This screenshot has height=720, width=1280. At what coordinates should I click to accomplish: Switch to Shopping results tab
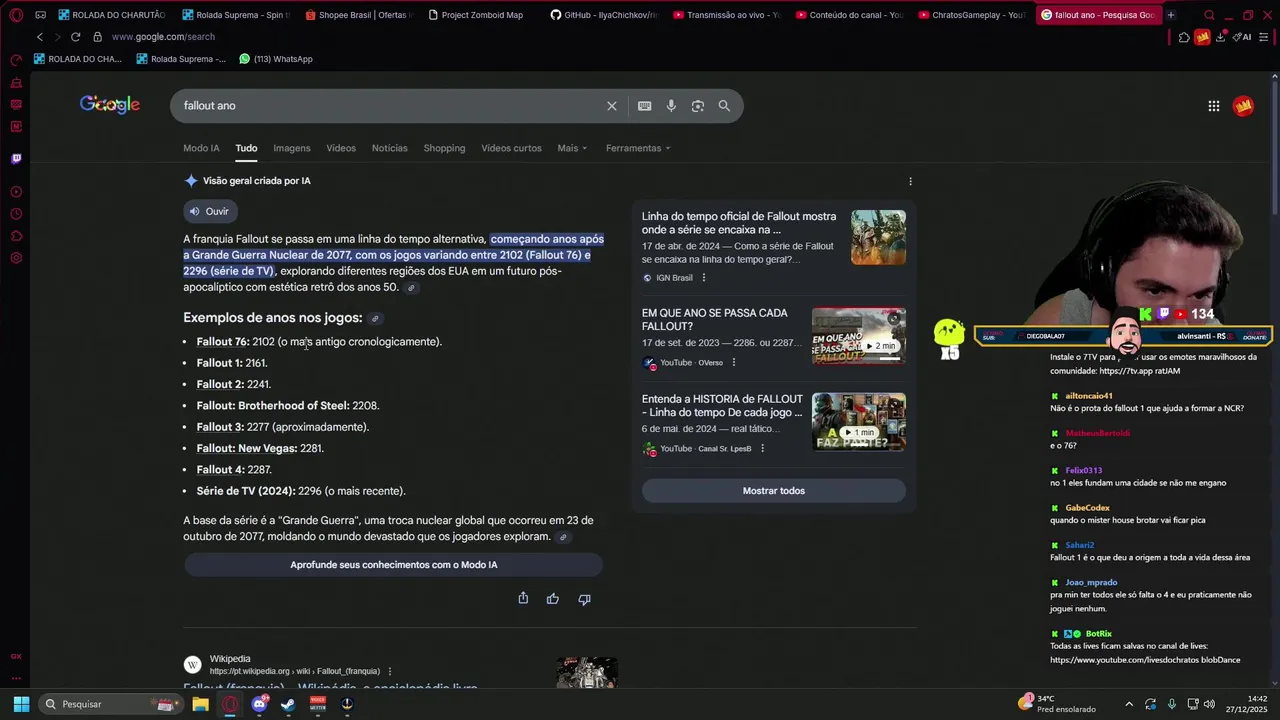[x=444, y=148]
